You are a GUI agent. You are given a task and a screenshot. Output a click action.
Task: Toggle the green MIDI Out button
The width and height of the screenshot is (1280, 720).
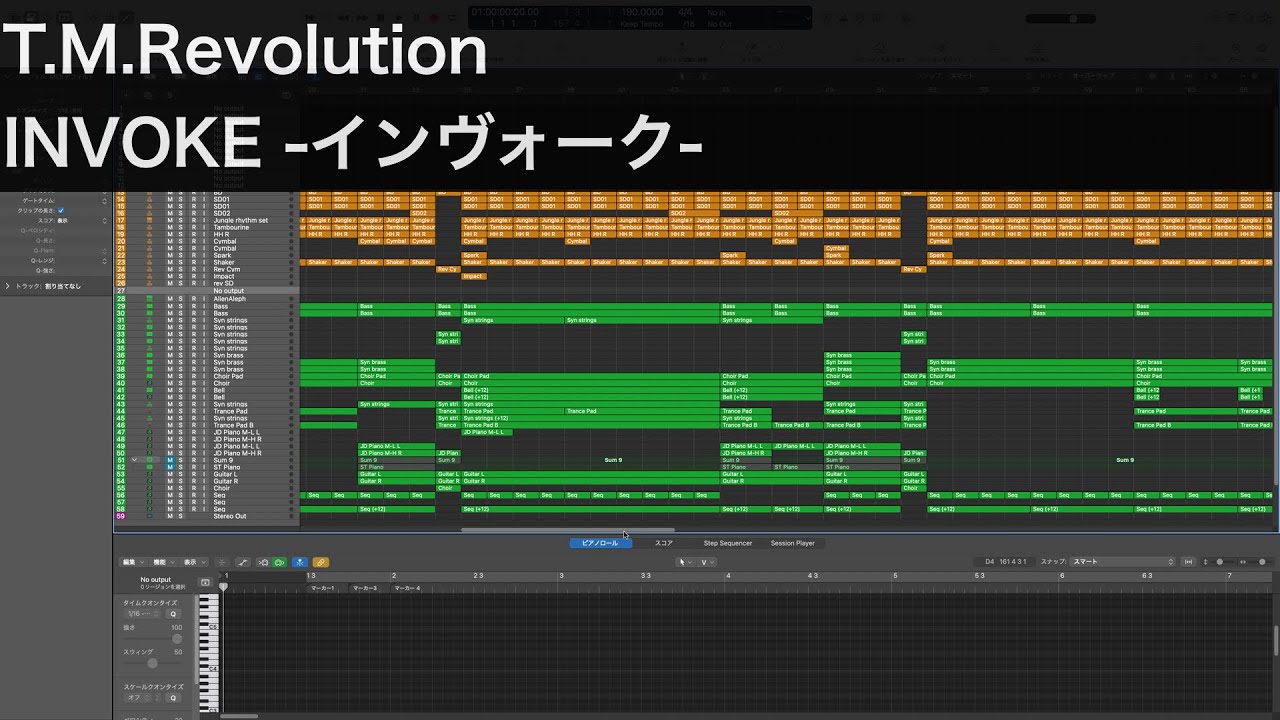(279, 562)
